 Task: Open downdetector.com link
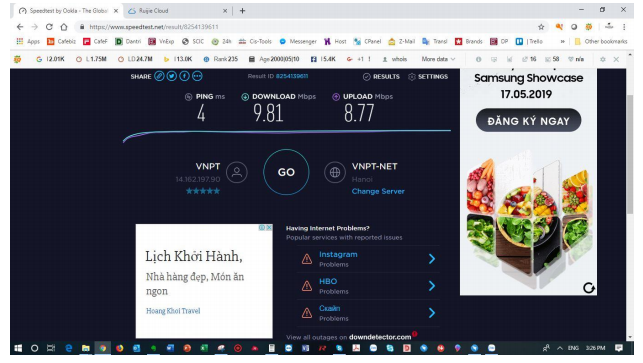[380, 337]
